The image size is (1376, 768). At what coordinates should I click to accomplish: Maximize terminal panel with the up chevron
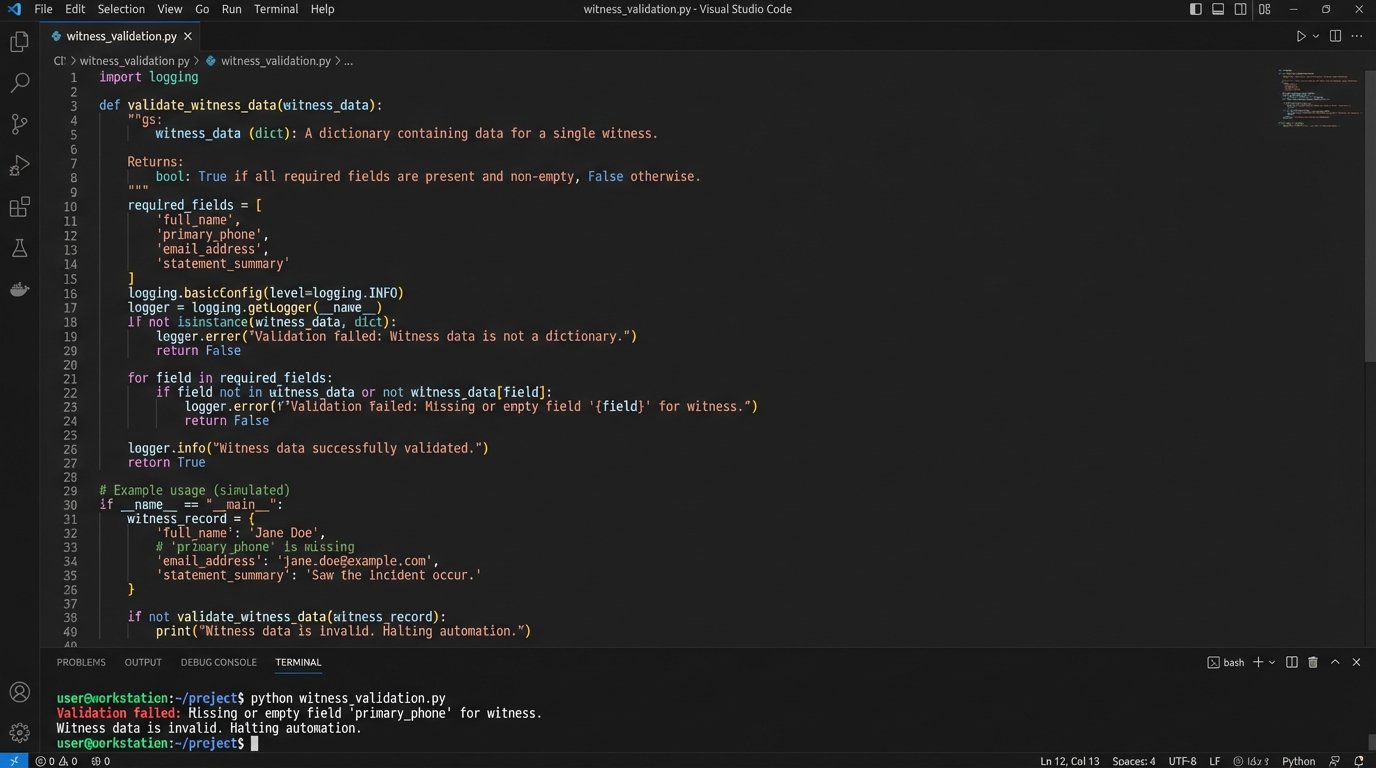(x=1335, y=662)
